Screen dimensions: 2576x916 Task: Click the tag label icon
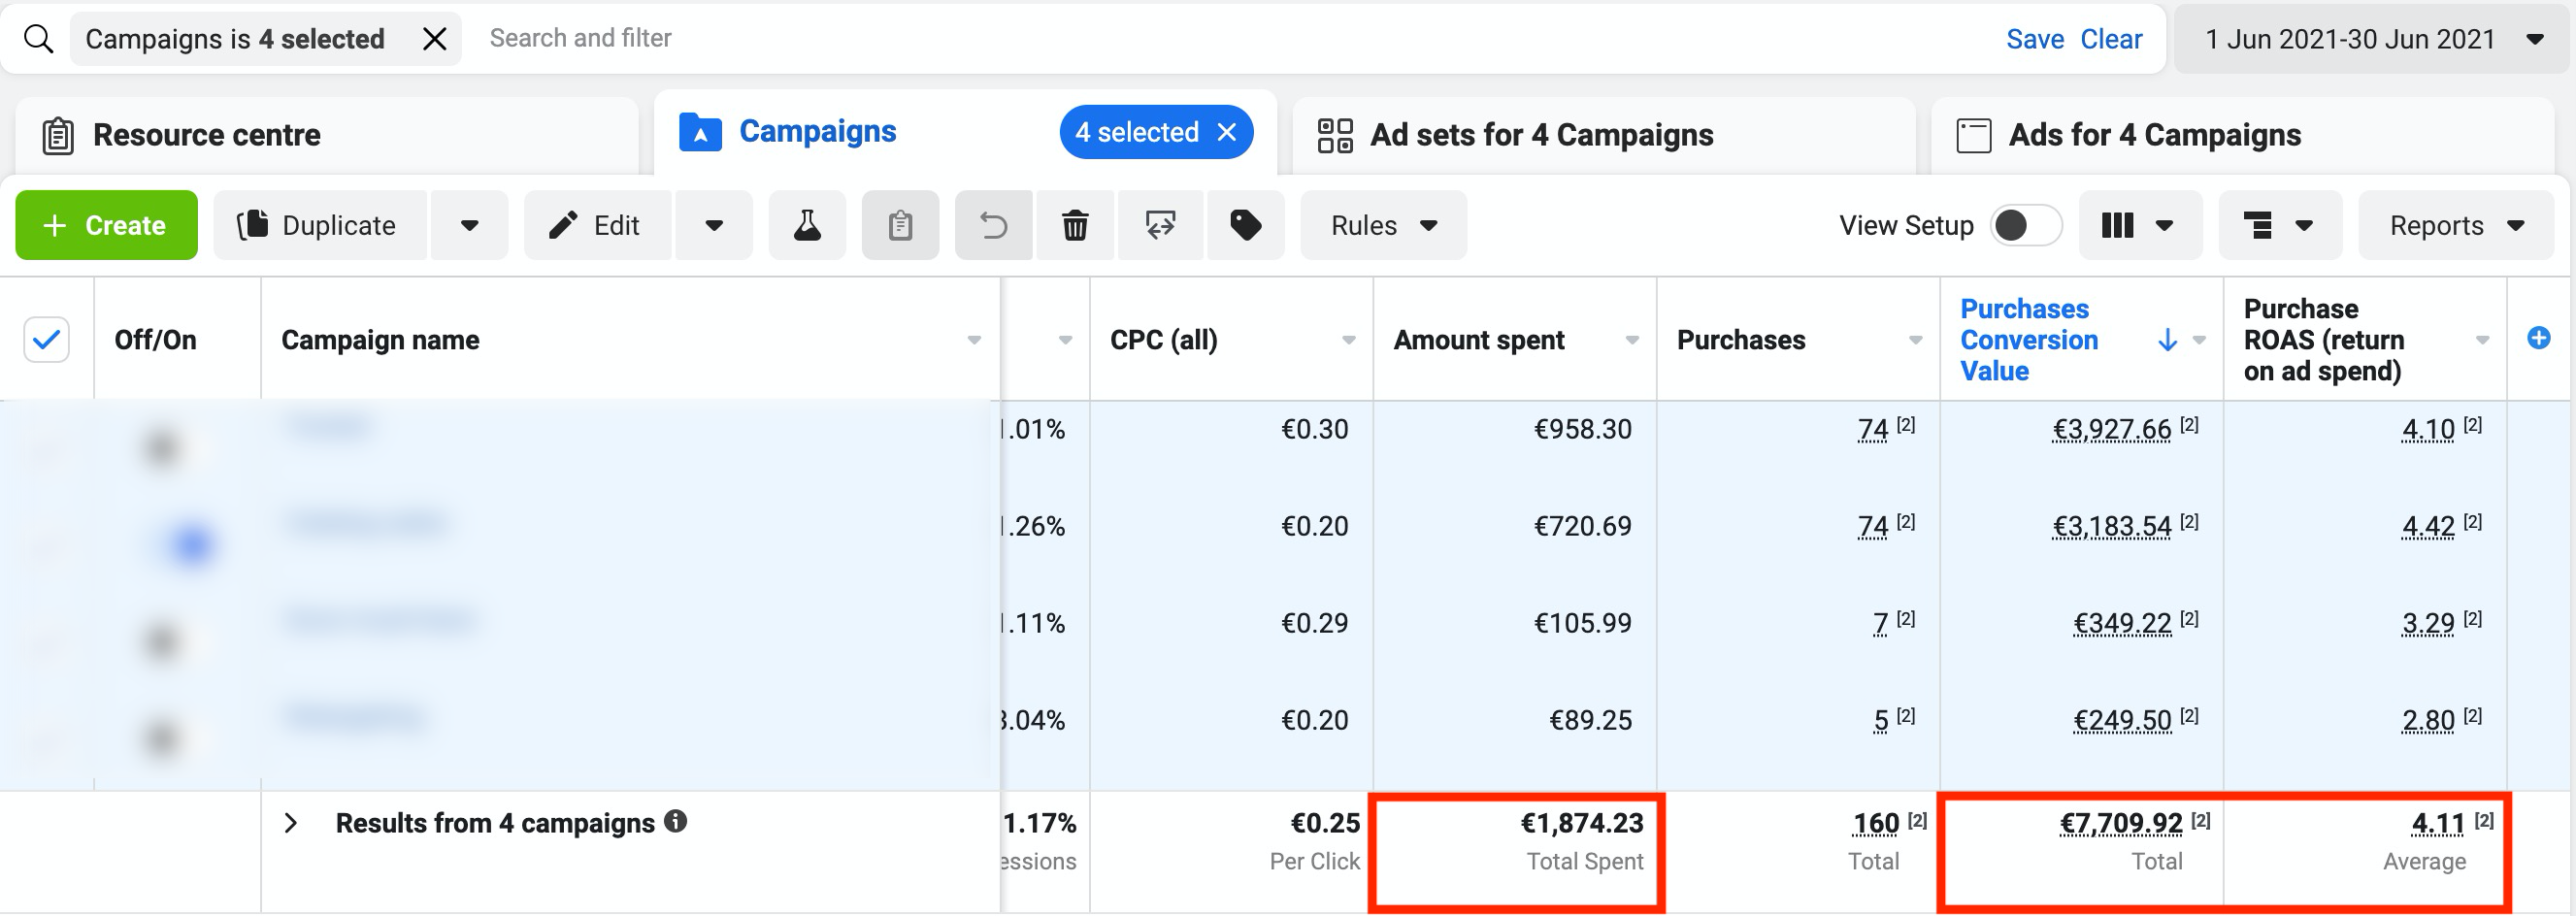pos(1245,226)
